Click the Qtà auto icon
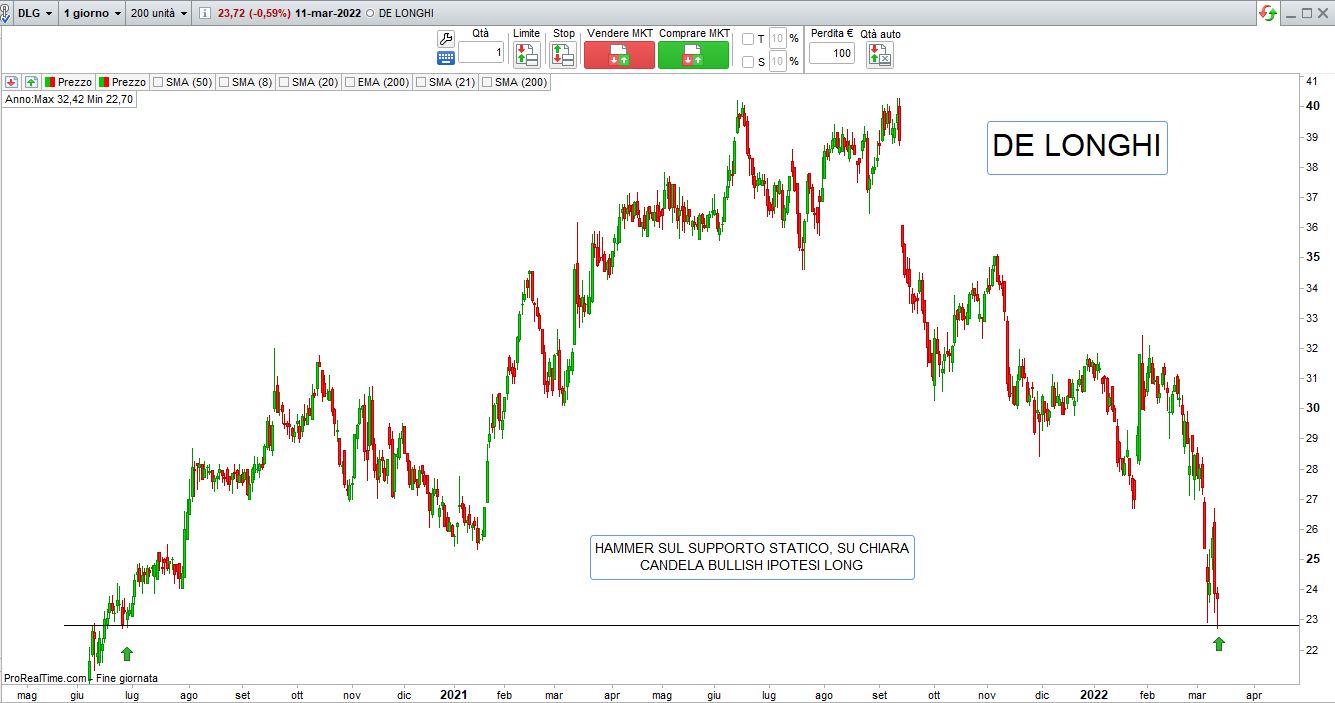Viewport: 1335px width, 703px height. click(x=880, y=55)
